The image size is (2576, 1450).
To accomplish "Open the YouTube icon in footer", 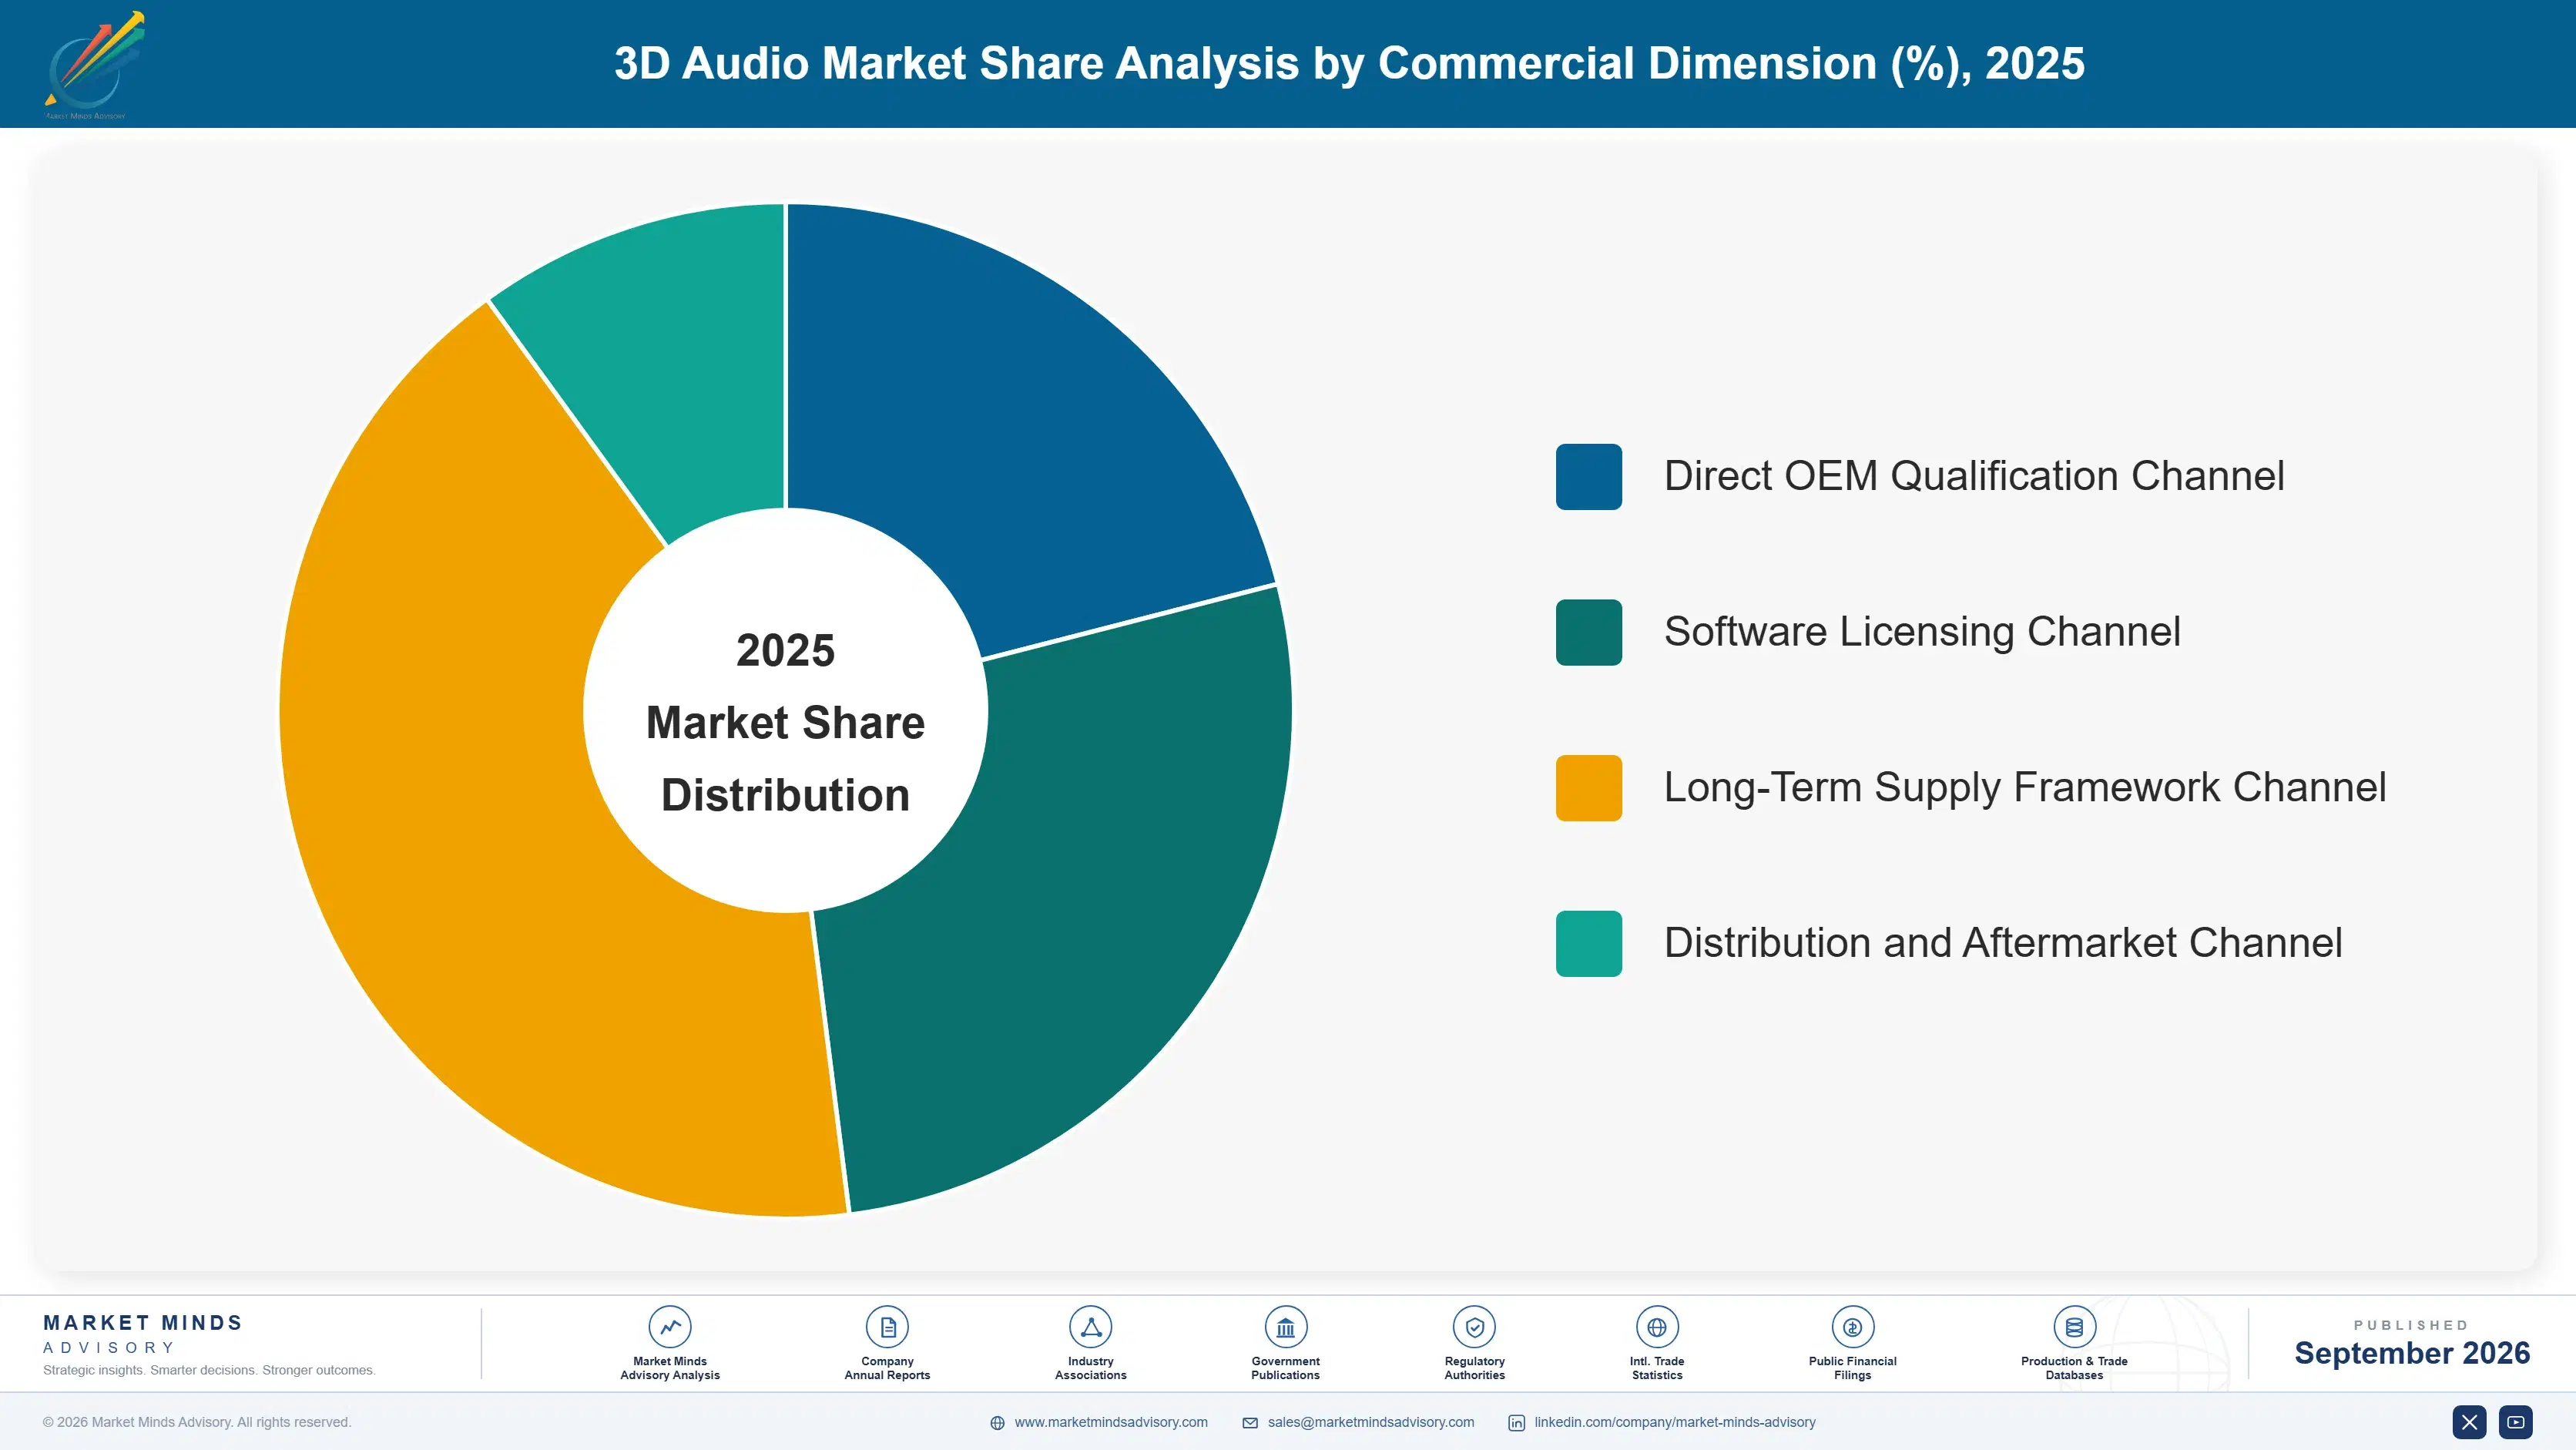I will coord(2516,1422).
